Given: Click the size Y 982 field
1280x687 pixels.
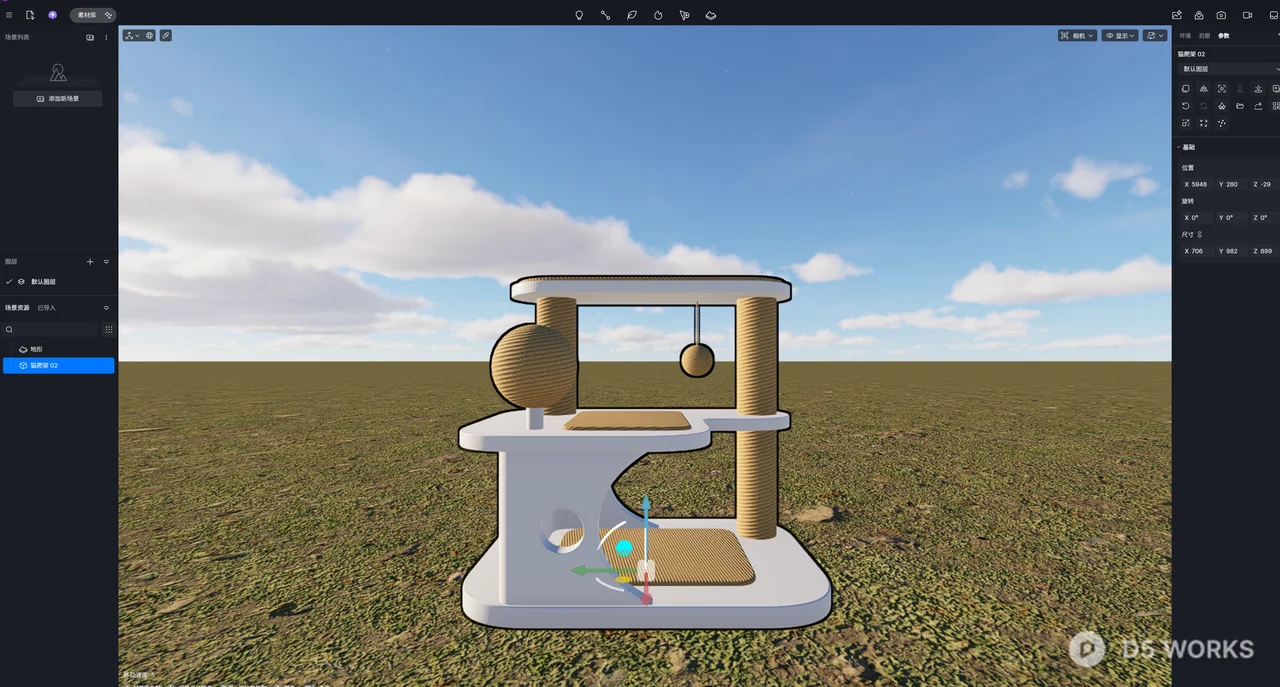Looking at the screenshot, I should point(1230,251).
